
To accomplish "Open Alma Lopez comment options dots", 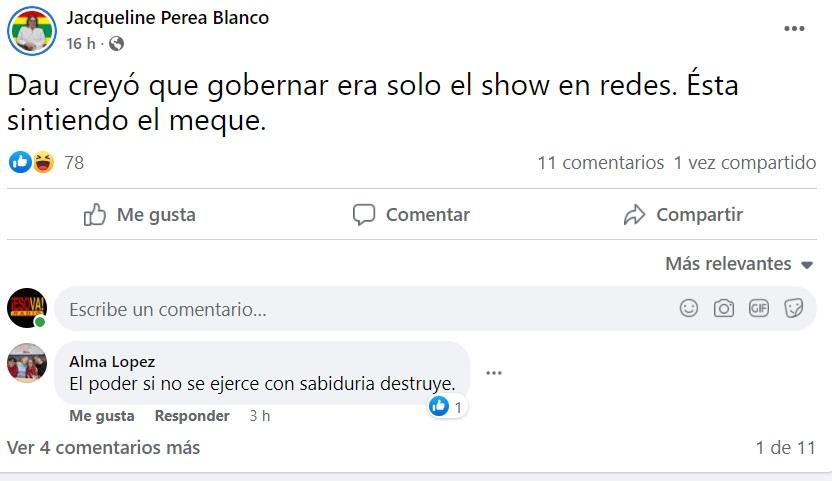I will (493, 373).
